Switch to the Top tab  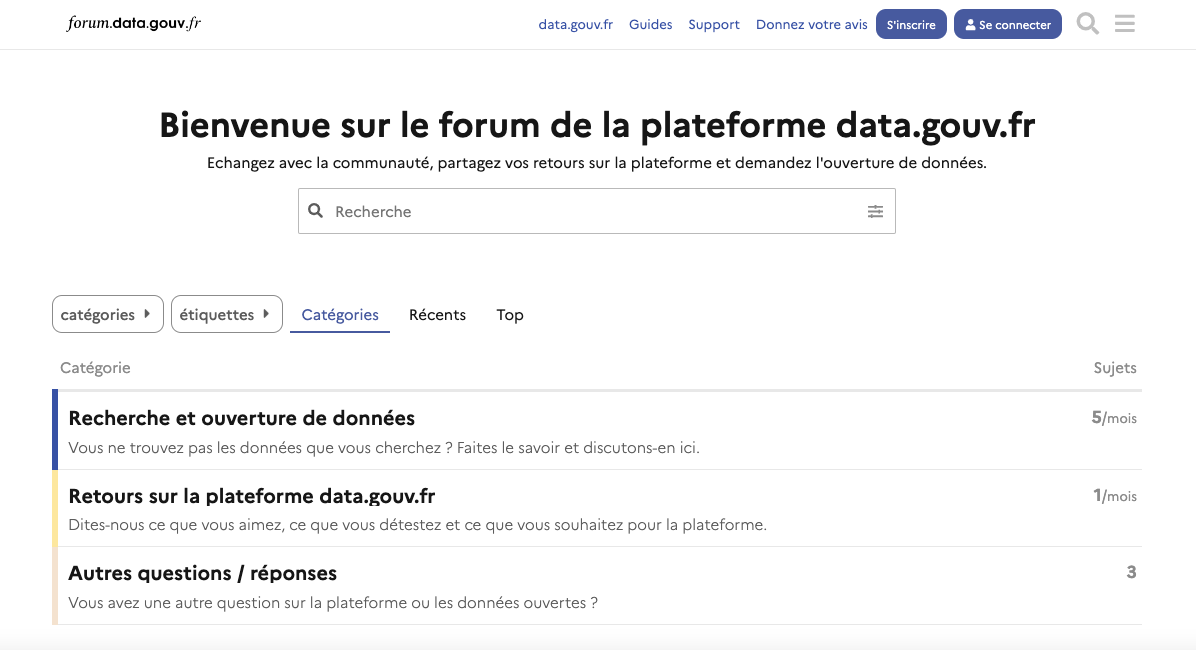point(510,315)
